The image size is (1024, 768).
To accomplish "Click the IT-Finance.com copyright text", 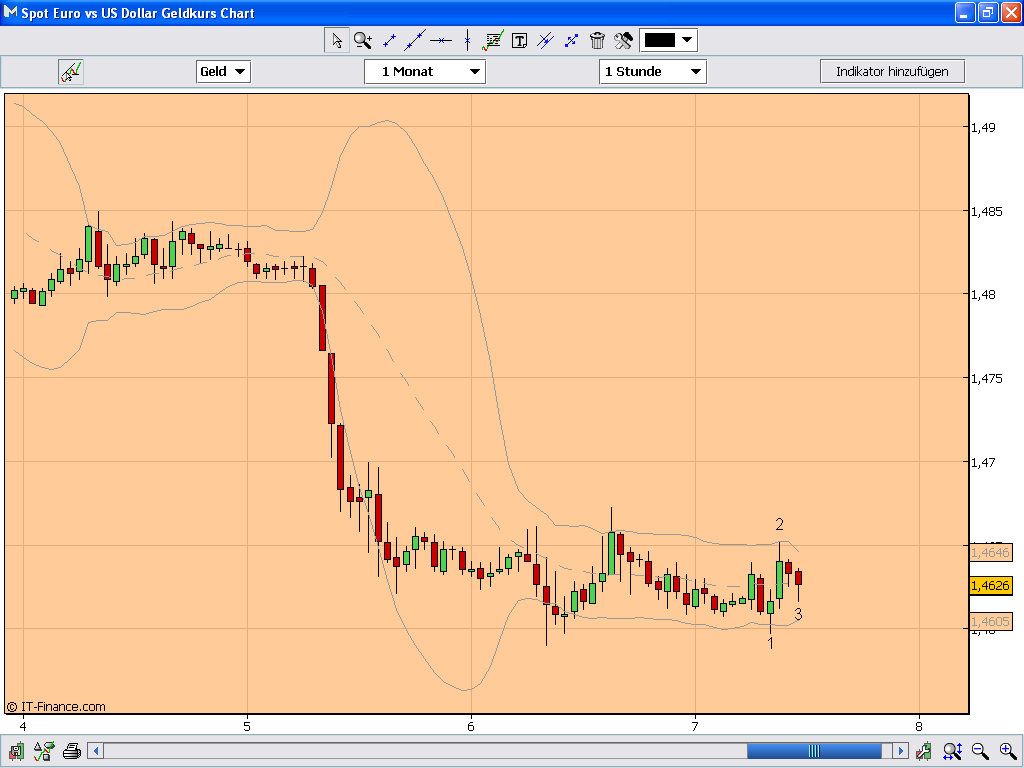I will pyautogui.click(x=56, y=707).
